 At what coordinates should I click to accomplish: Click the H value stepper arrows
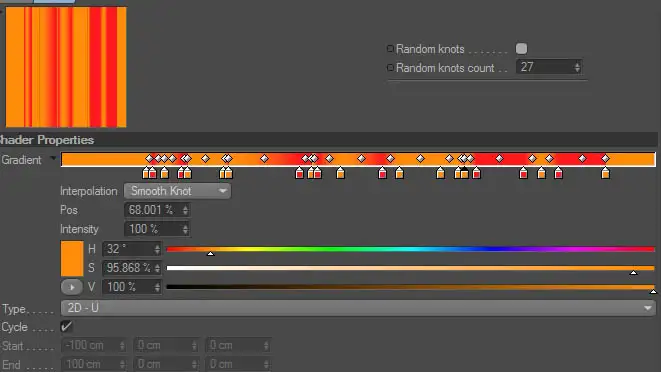pyautogui.click(x=157, y=249)
